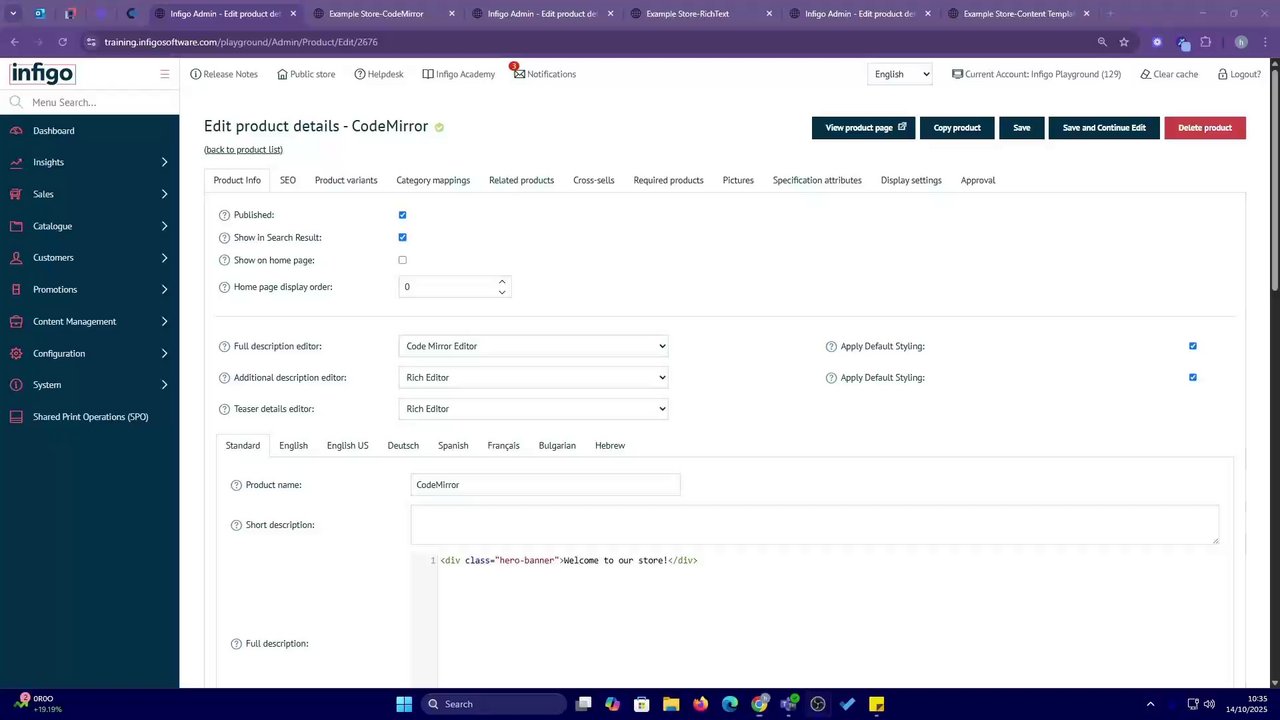Toggle Apply Default Styling for additional description
The image size is (1280, 720).
(x=1192, y=378)
